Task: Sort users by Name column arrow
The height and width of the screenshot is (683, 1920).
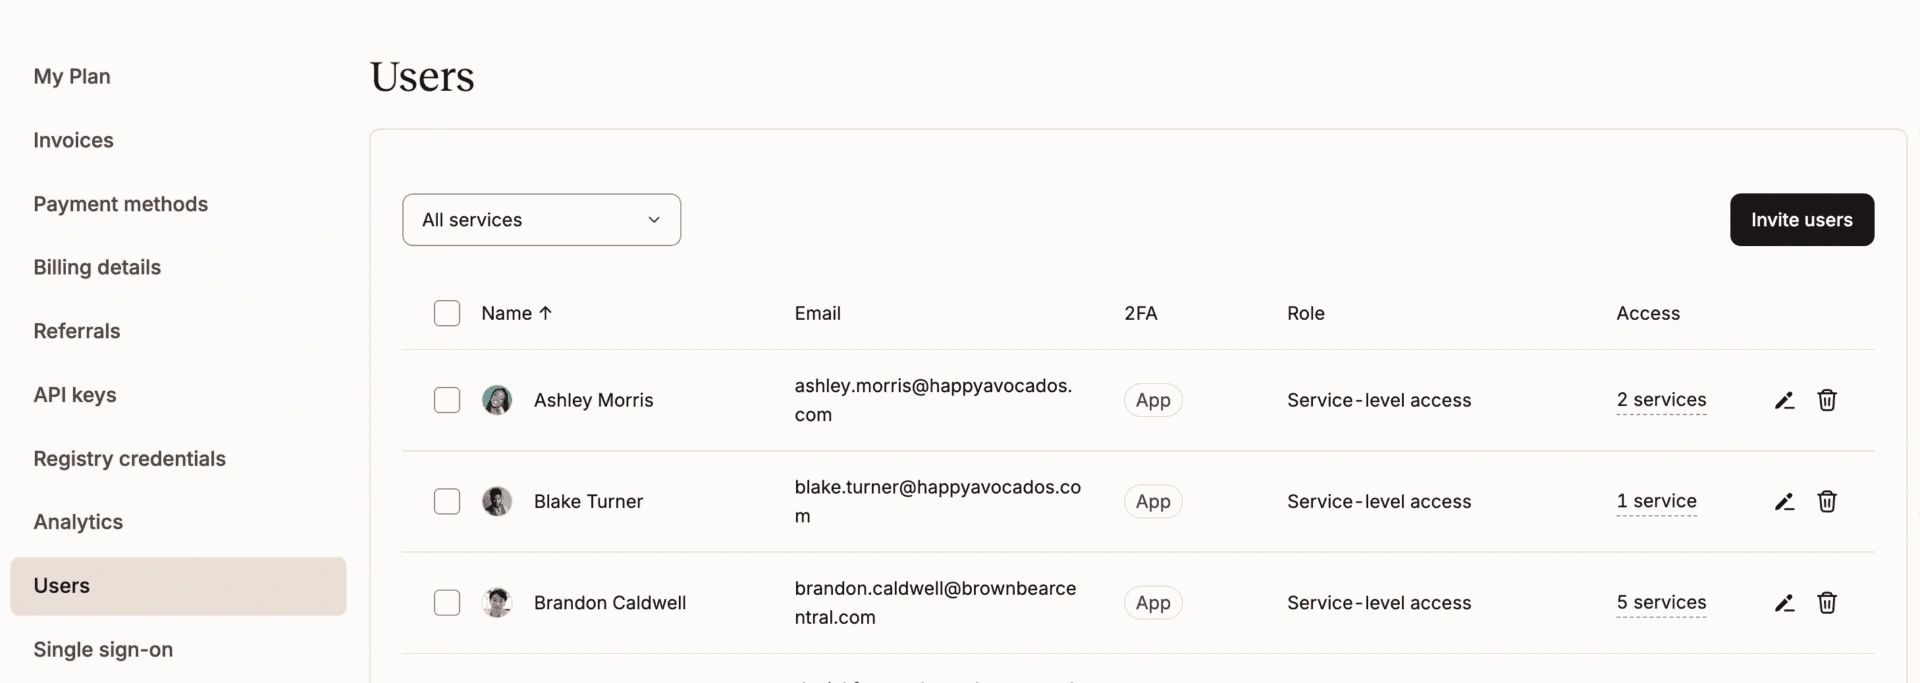Action: (x=545, y=313)
